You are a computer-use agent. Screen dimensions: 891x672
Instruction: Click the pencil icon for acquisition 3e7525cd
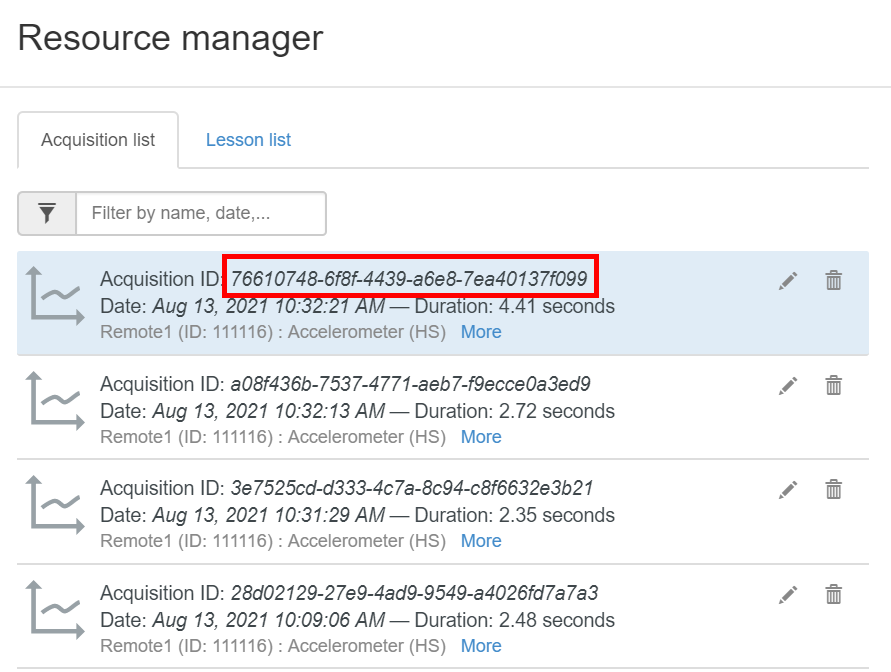point(788,490)
